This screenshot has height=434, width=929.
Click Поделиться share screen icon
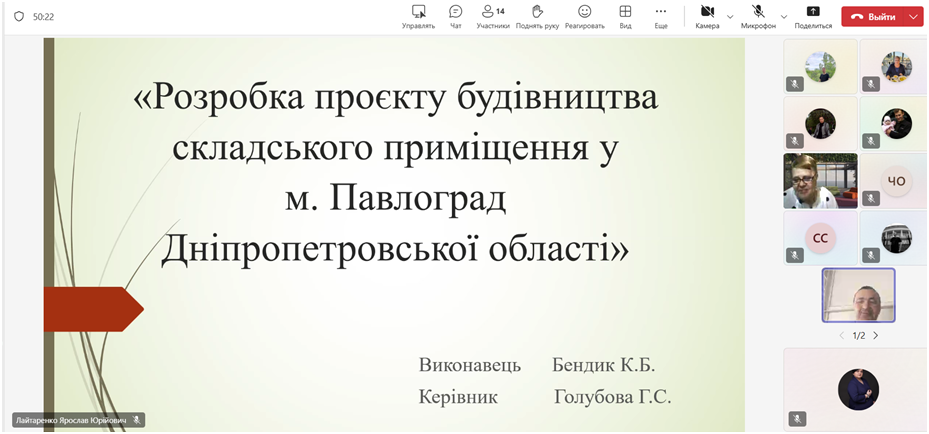click(x=813, y=16)
